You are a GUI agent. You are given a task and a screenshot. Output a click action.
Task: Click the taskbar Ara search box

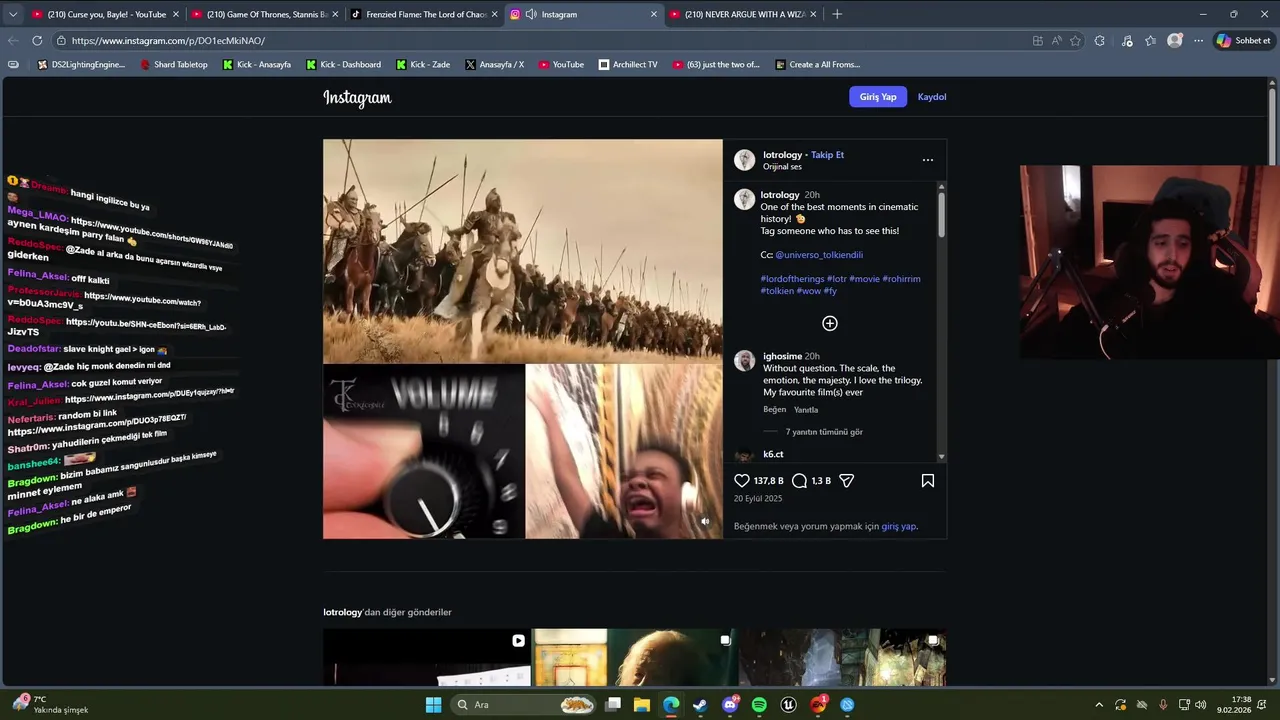click(524, 705)
